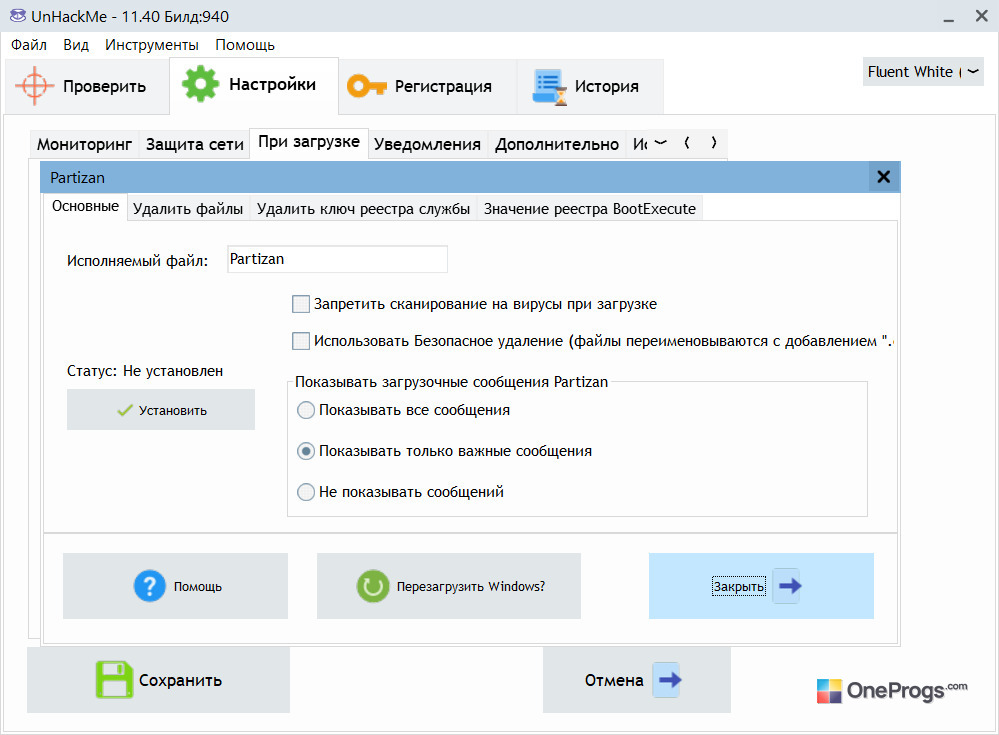999x735 pixels.
Task: Open the Файл menu
Action: tap(29, 45)
